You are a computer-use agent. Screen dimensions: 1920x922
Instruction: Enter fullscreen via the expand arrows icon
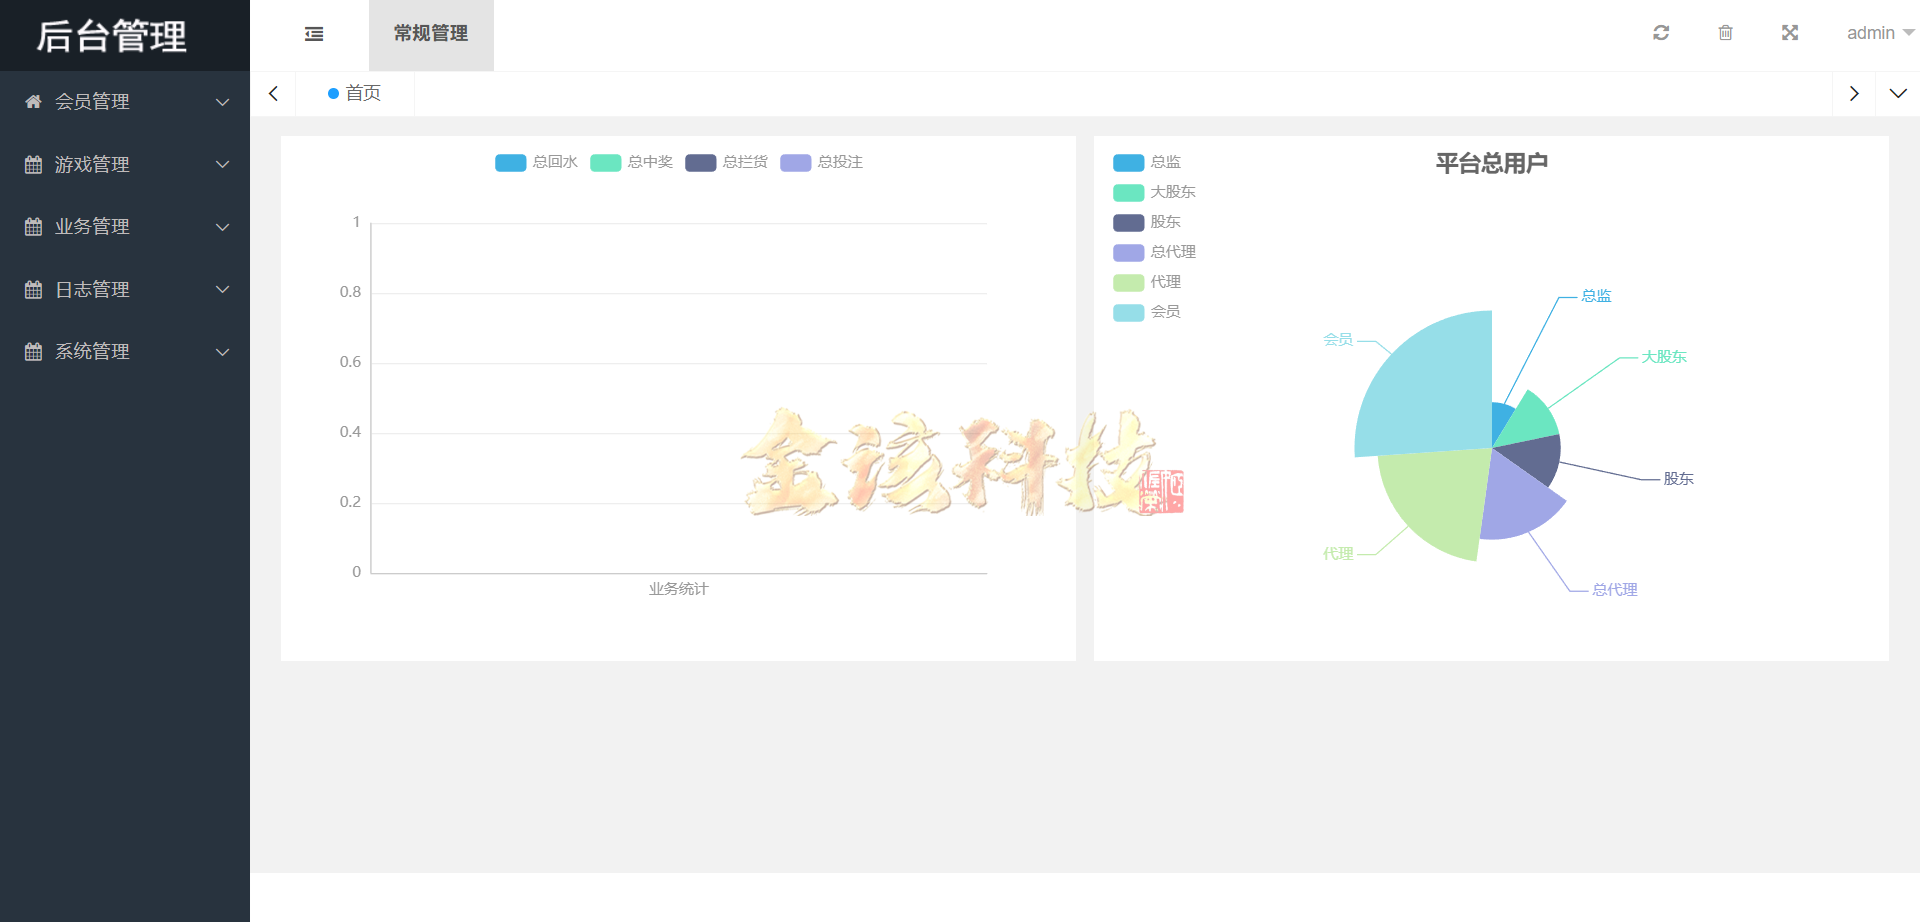[x=1790, y=32]
